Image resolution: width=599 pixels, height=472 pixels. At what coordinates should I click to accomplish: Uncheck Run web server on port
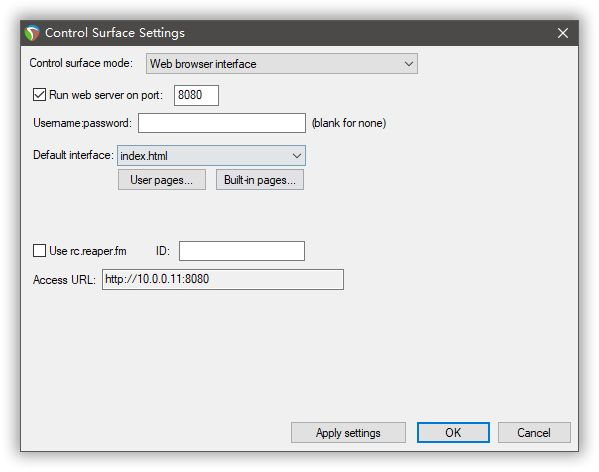pos(39,95)
